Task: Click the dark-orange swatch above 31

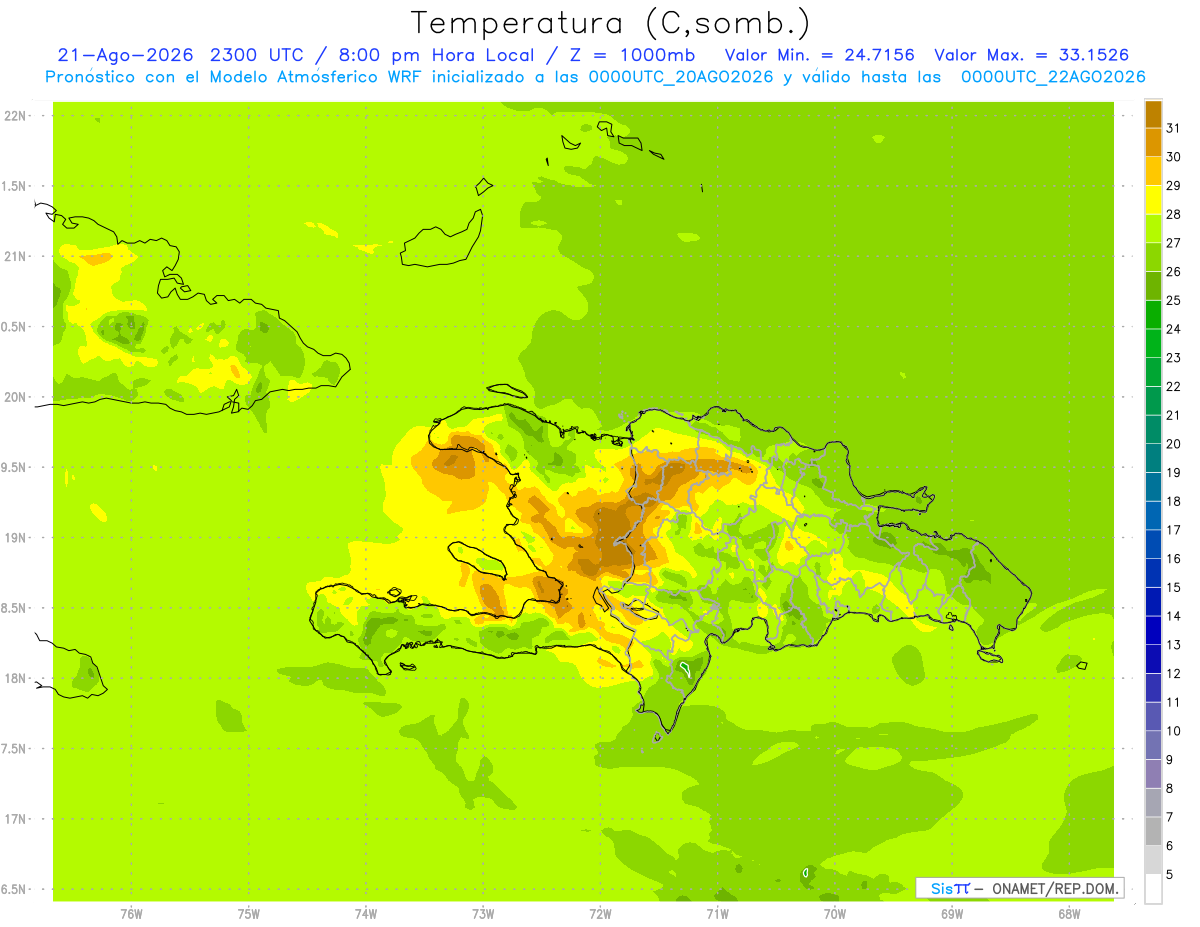Action: point(1153,114)
